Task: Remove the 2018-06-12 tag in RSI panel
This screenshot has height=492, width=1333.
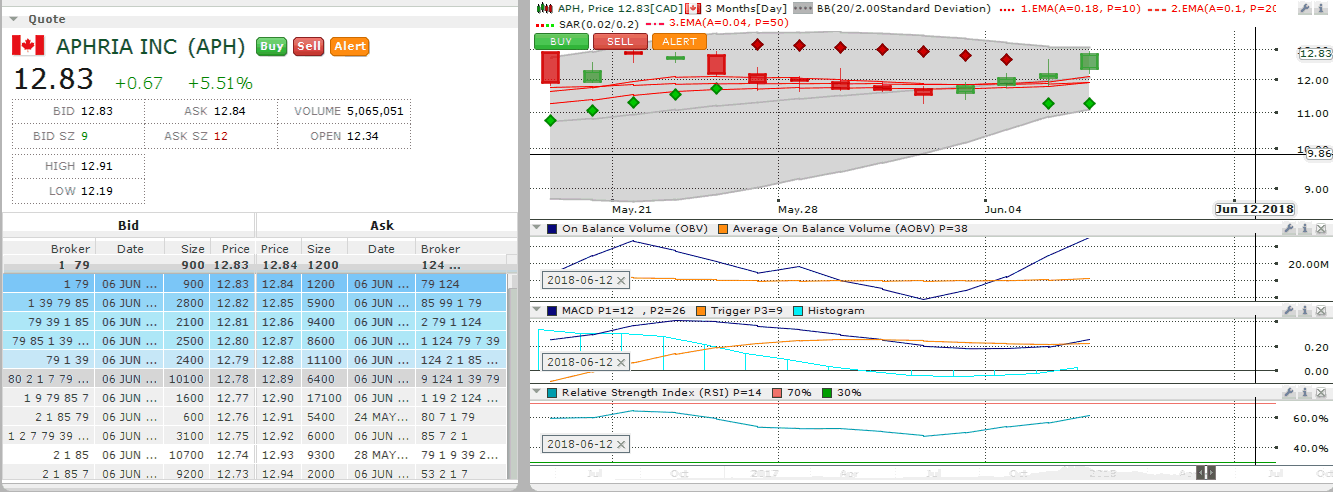Action: coord(620,444)
